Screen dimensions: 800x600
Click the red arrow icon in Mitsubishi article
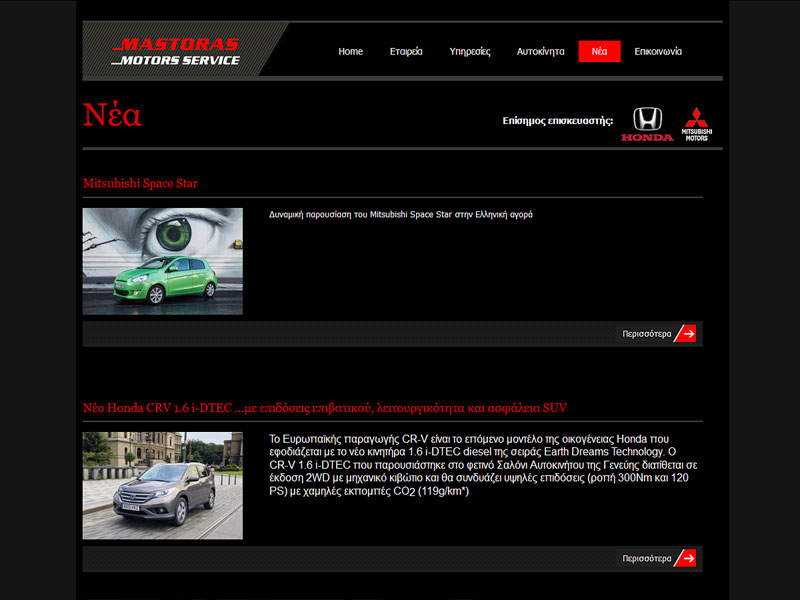pyautogui.click(x=685, y=334)
